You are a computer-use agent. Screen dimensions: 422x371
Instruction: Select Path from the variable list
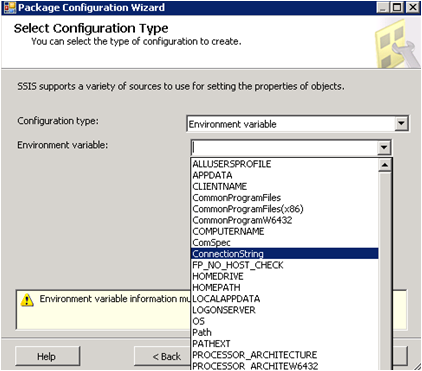coord(285,332)
